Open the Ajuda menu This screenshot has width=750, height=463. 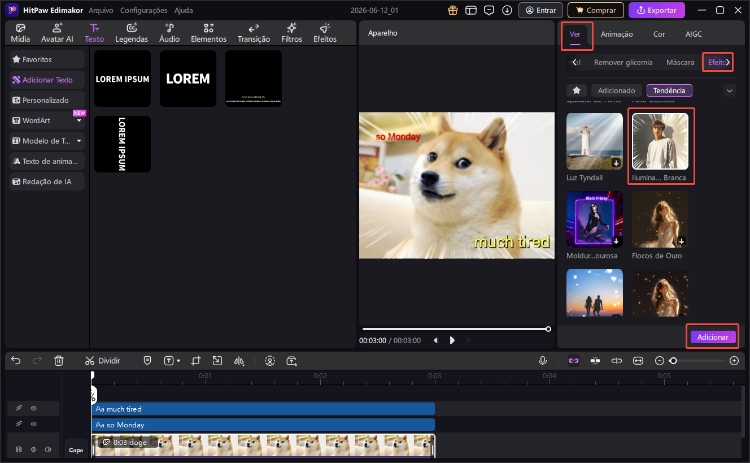tap(184, 10)
